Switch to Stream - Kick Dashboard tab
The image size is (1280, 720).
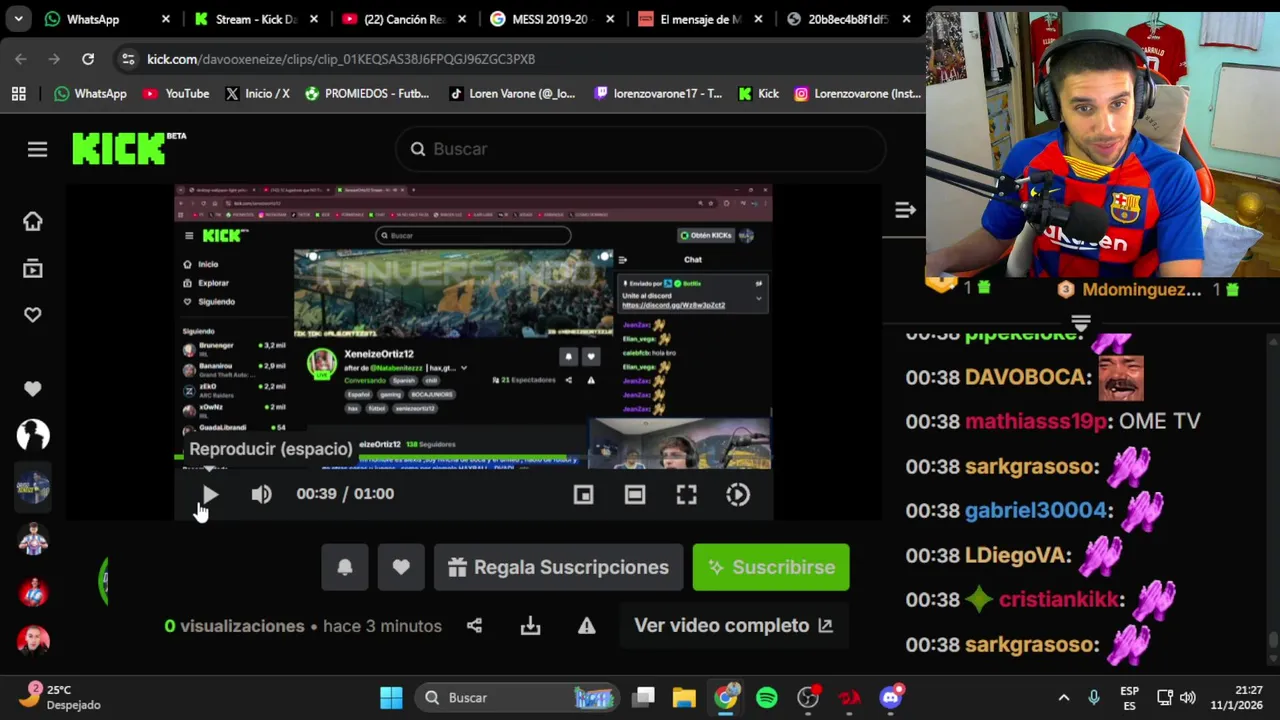click(x=257, y=19)
